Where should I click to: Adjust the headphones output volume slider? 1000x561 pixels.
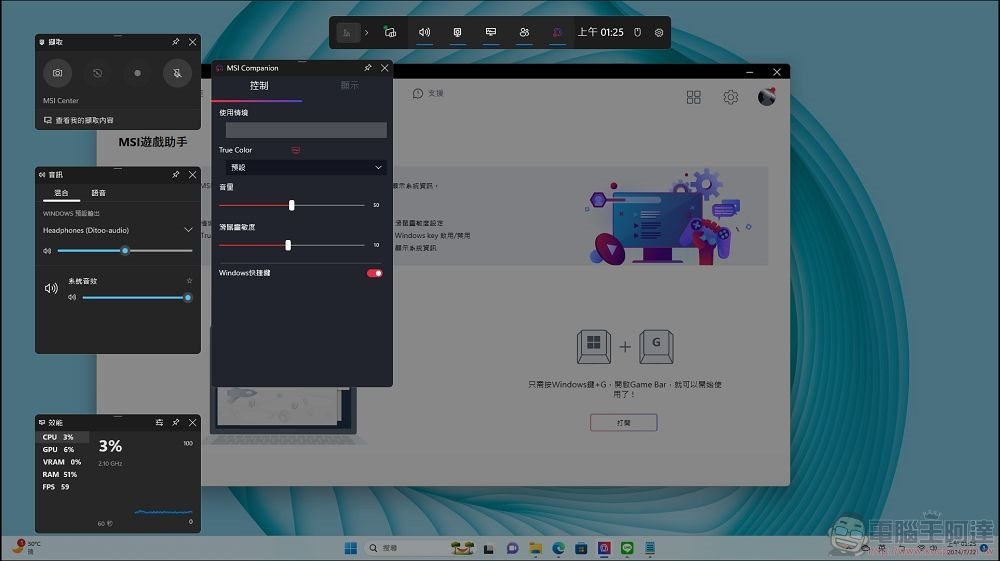(x=125, y=251)
